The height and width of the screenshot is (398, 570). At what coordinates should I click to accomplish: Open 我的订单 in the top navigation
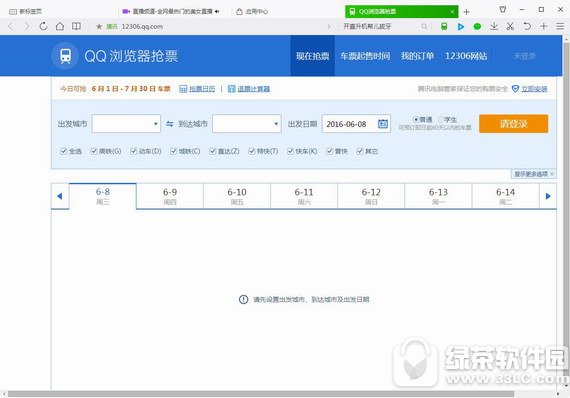click(x=417, y=56)
